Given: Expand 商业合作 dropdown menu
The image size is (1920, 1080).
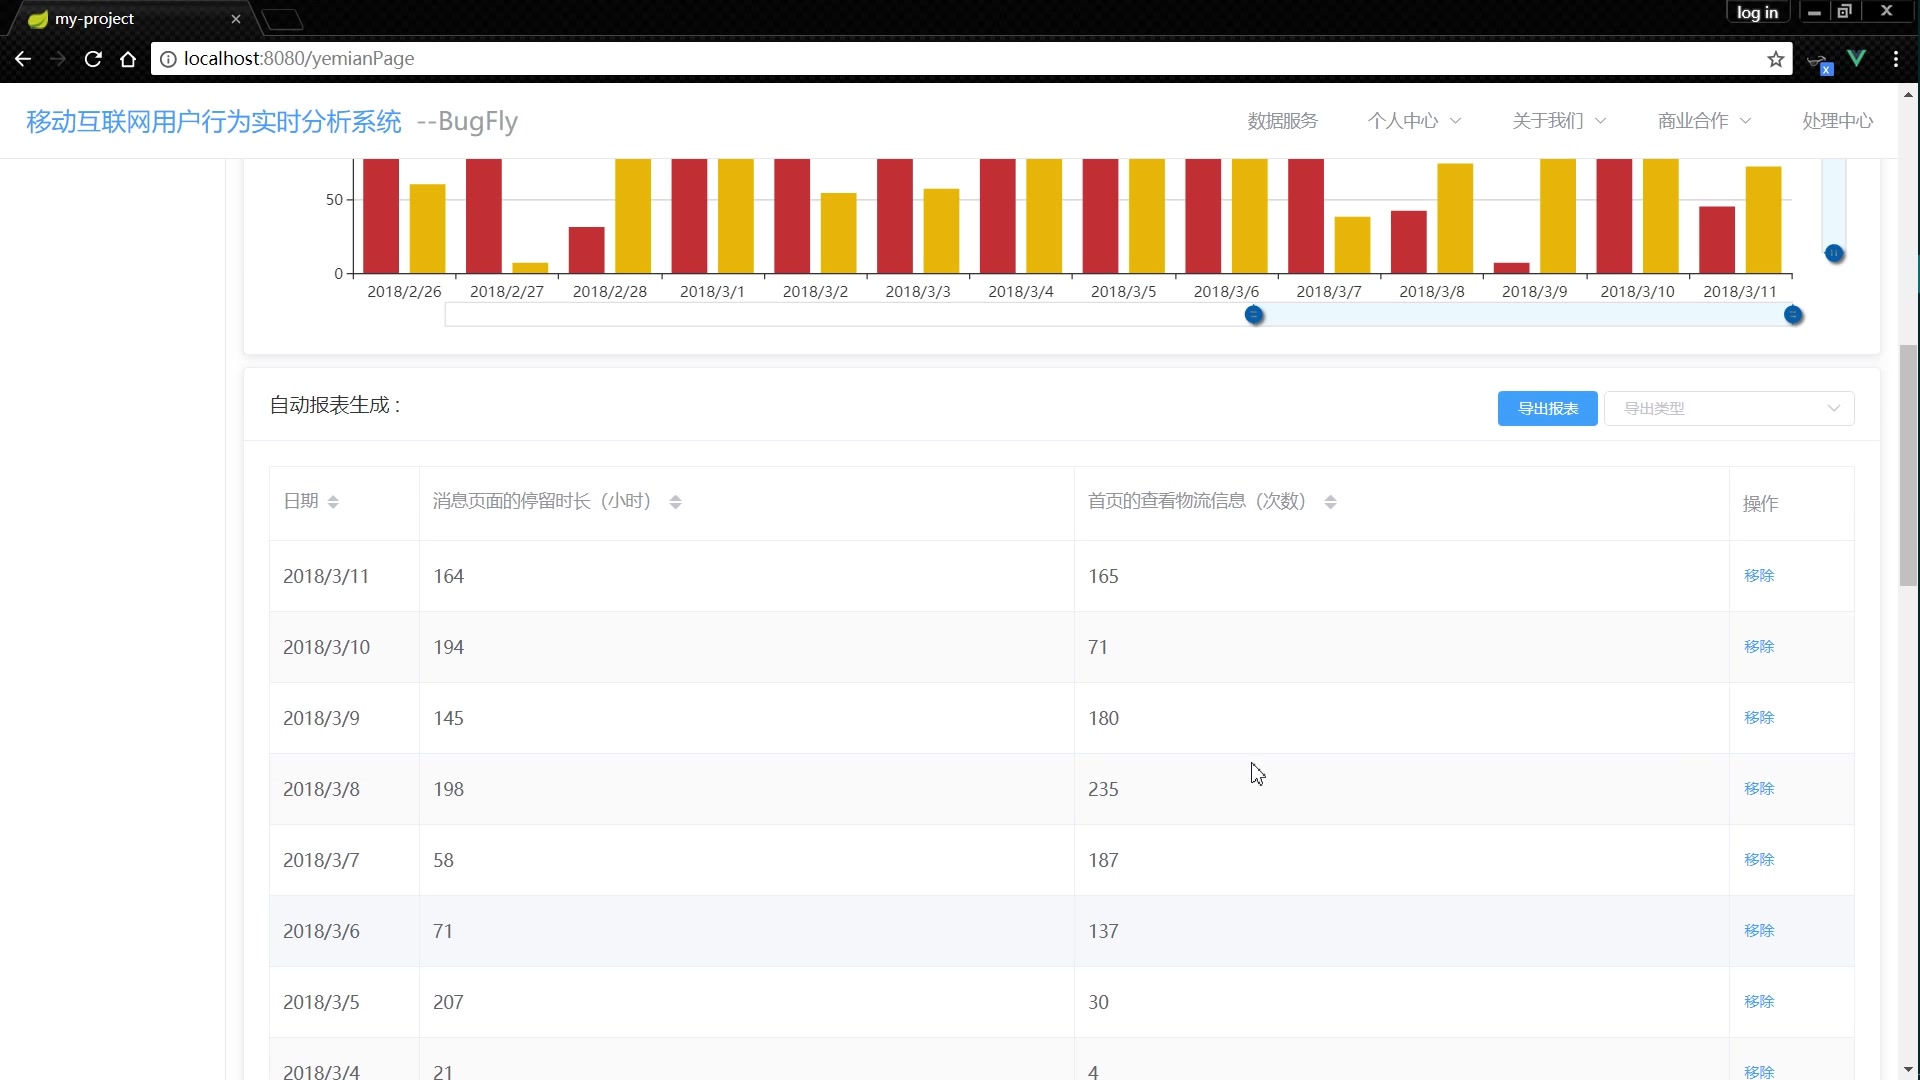Looking at the screenshot, I should (1704, 121).
